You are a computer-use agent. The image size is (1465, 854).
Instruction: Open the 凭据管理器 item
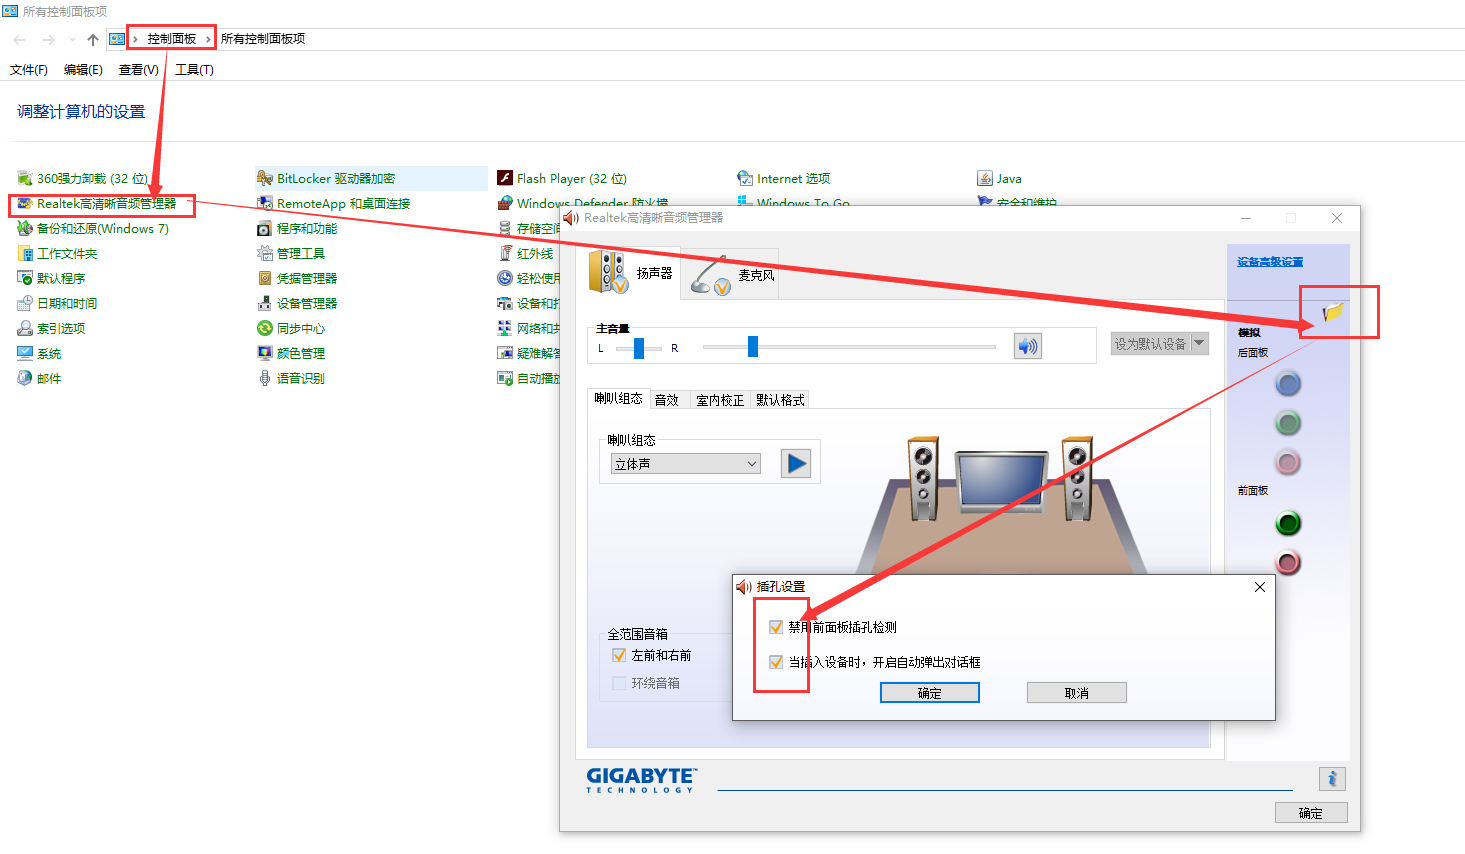pos(297,279)
